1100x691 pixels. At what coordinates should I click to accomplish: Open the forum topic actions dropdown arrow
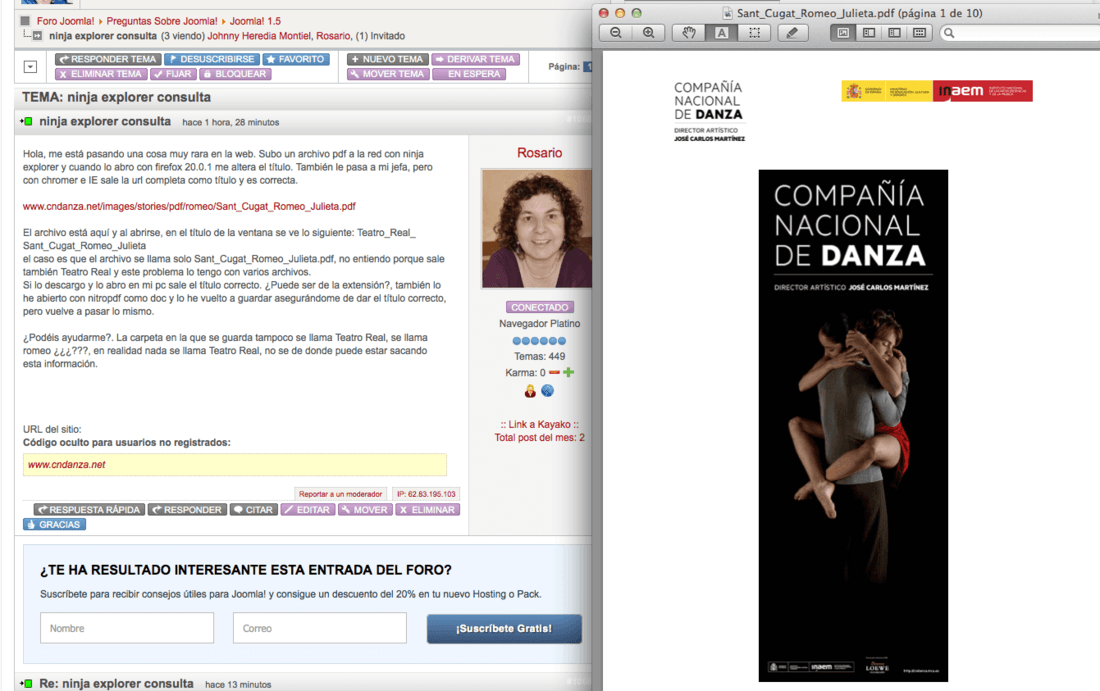[x=30, y=67]
